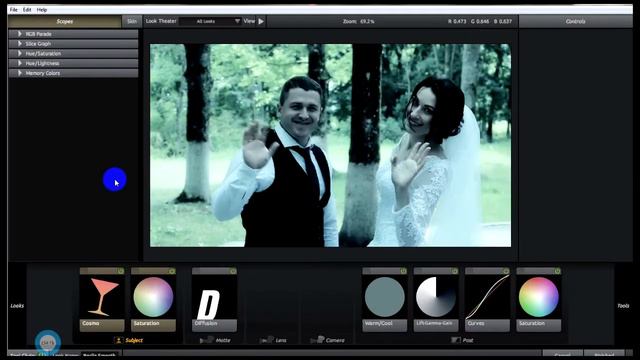Open the Looks drawer on left edge
The image size is (640, 360).
click(x=17, y=305)
